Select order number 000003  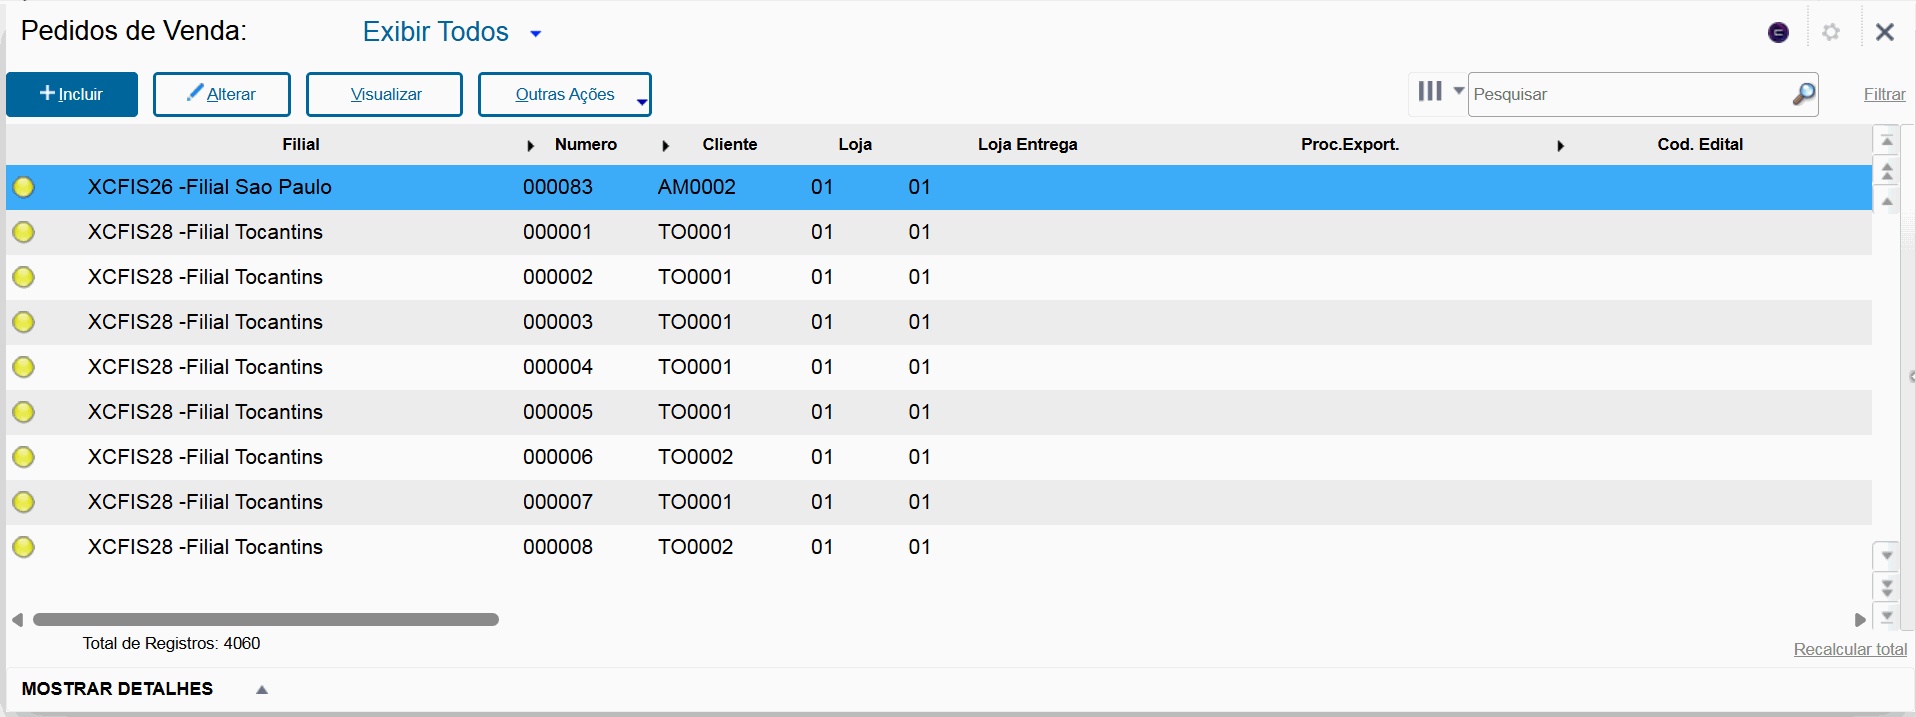tap(558, 322)
